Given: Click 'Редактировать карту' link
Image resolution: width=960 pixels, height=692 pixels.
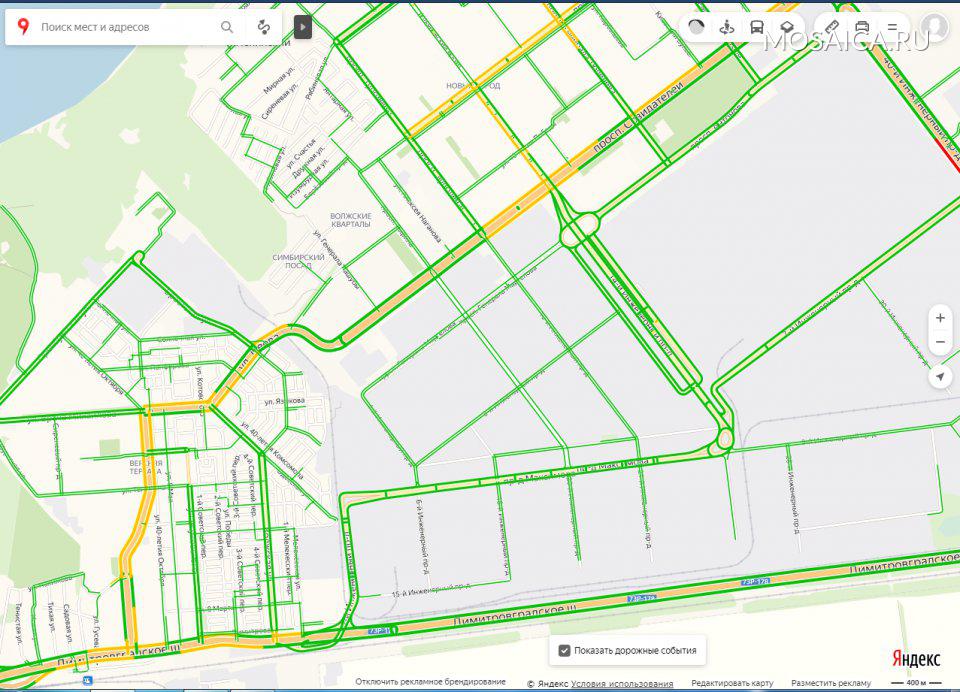Looking at the screenshot, I should (x=731, y=684).
